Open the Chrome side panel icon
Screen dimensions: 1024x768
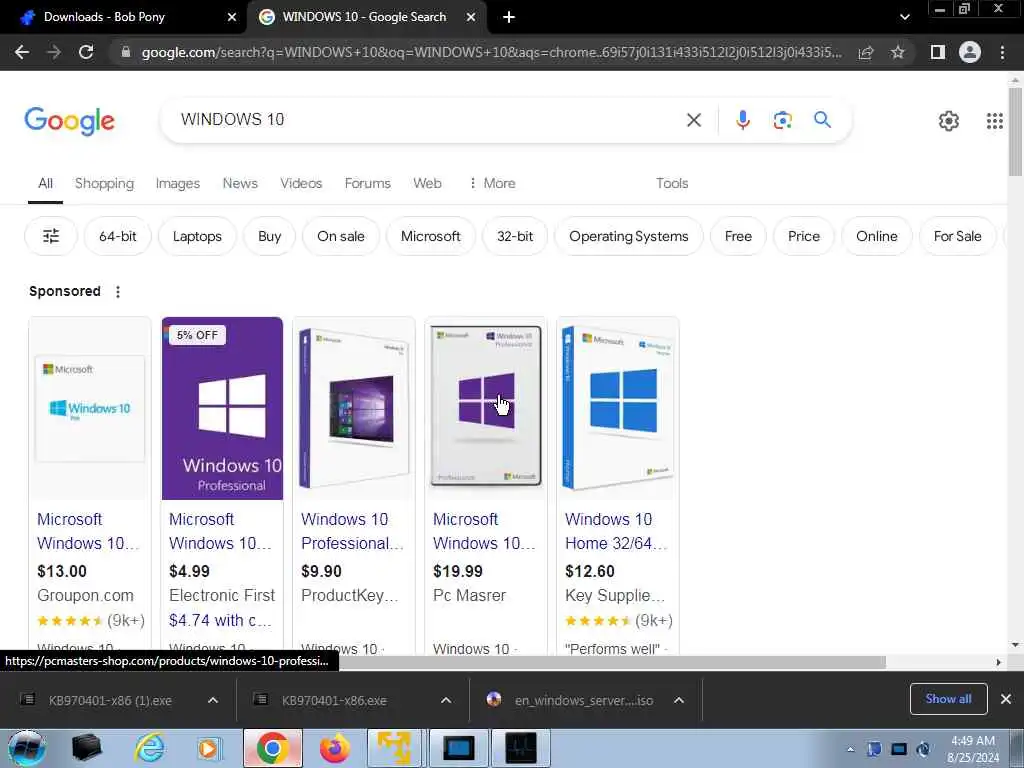point(938,52)
